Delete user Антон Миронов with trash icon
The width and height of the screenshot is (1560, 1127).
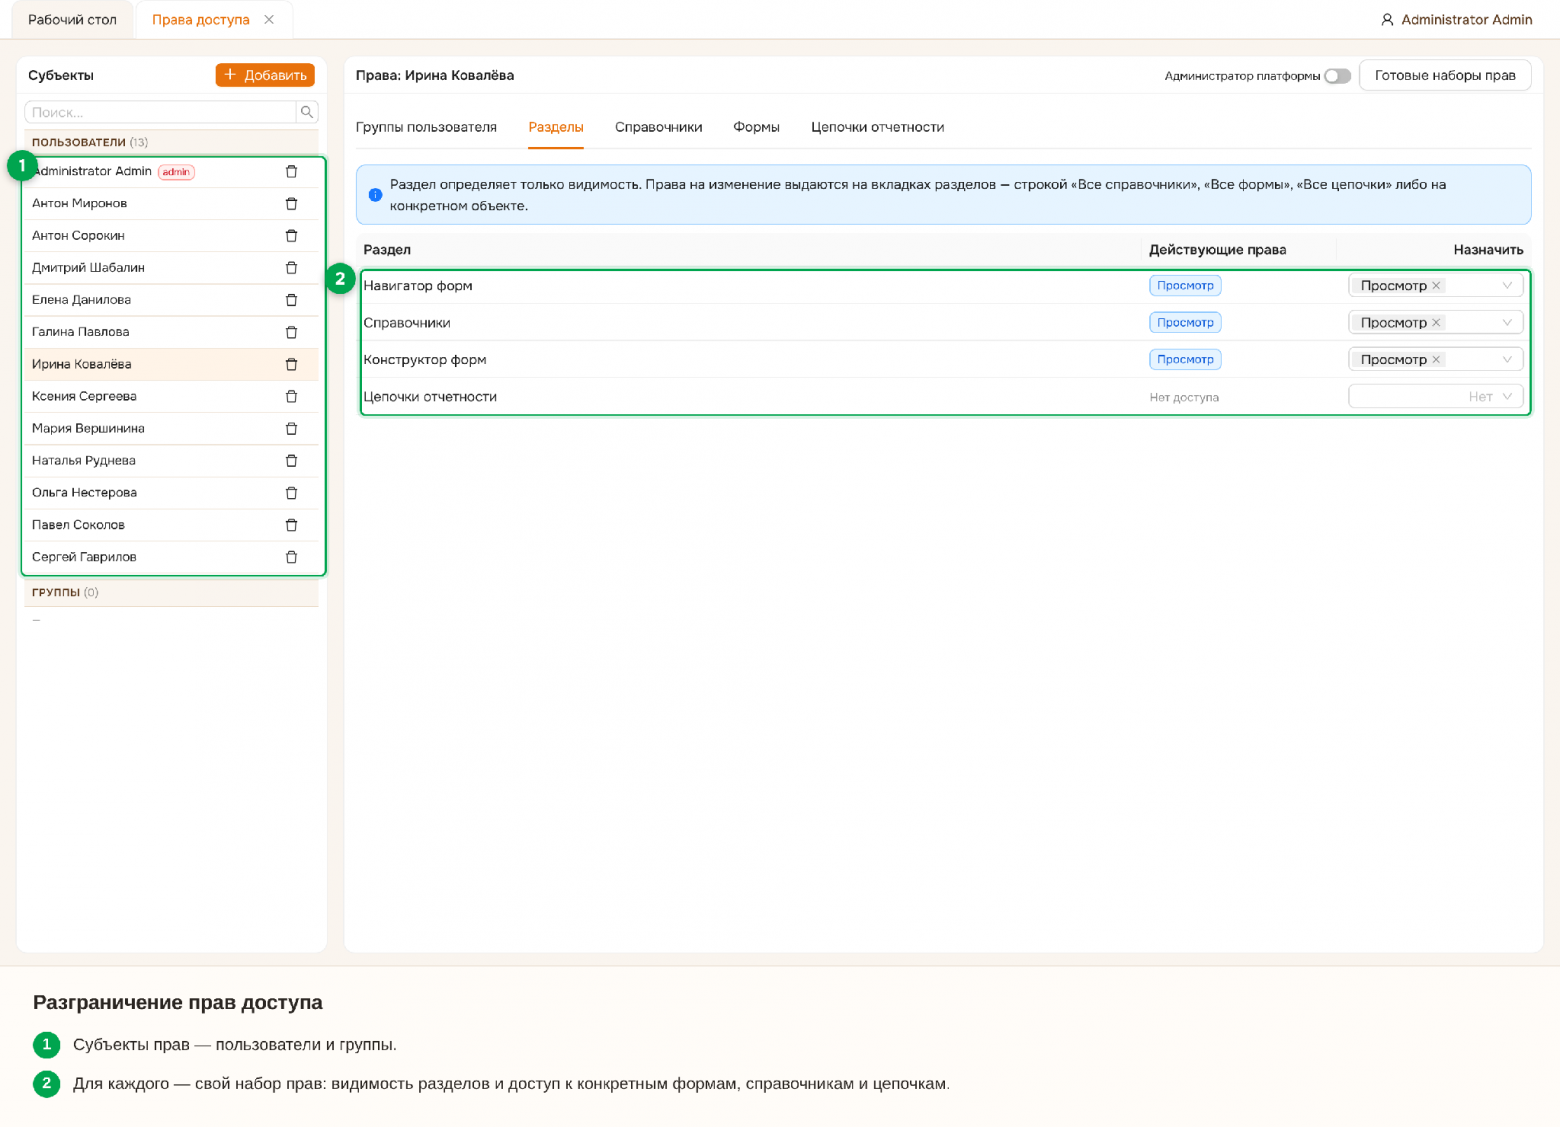click(291, 204)
